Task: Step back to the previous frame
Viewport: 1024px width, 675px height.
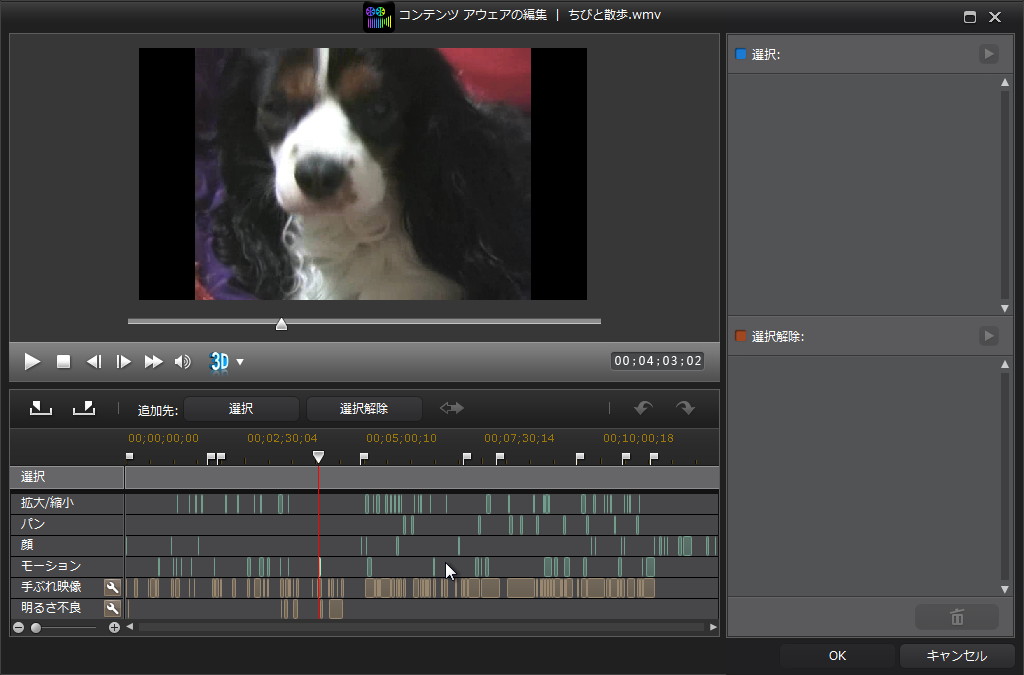Action: pos(94,362)
